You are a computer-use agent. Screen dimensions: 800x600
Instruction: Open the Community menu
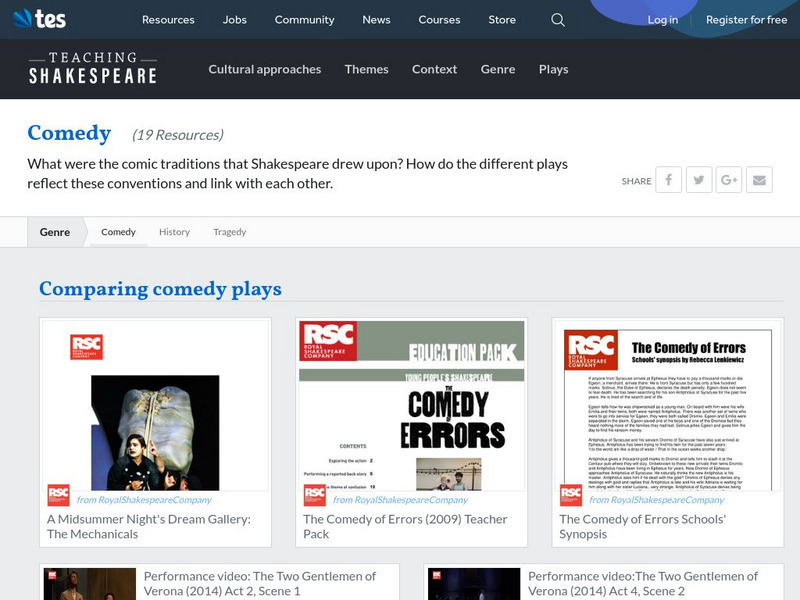(304, 20)
